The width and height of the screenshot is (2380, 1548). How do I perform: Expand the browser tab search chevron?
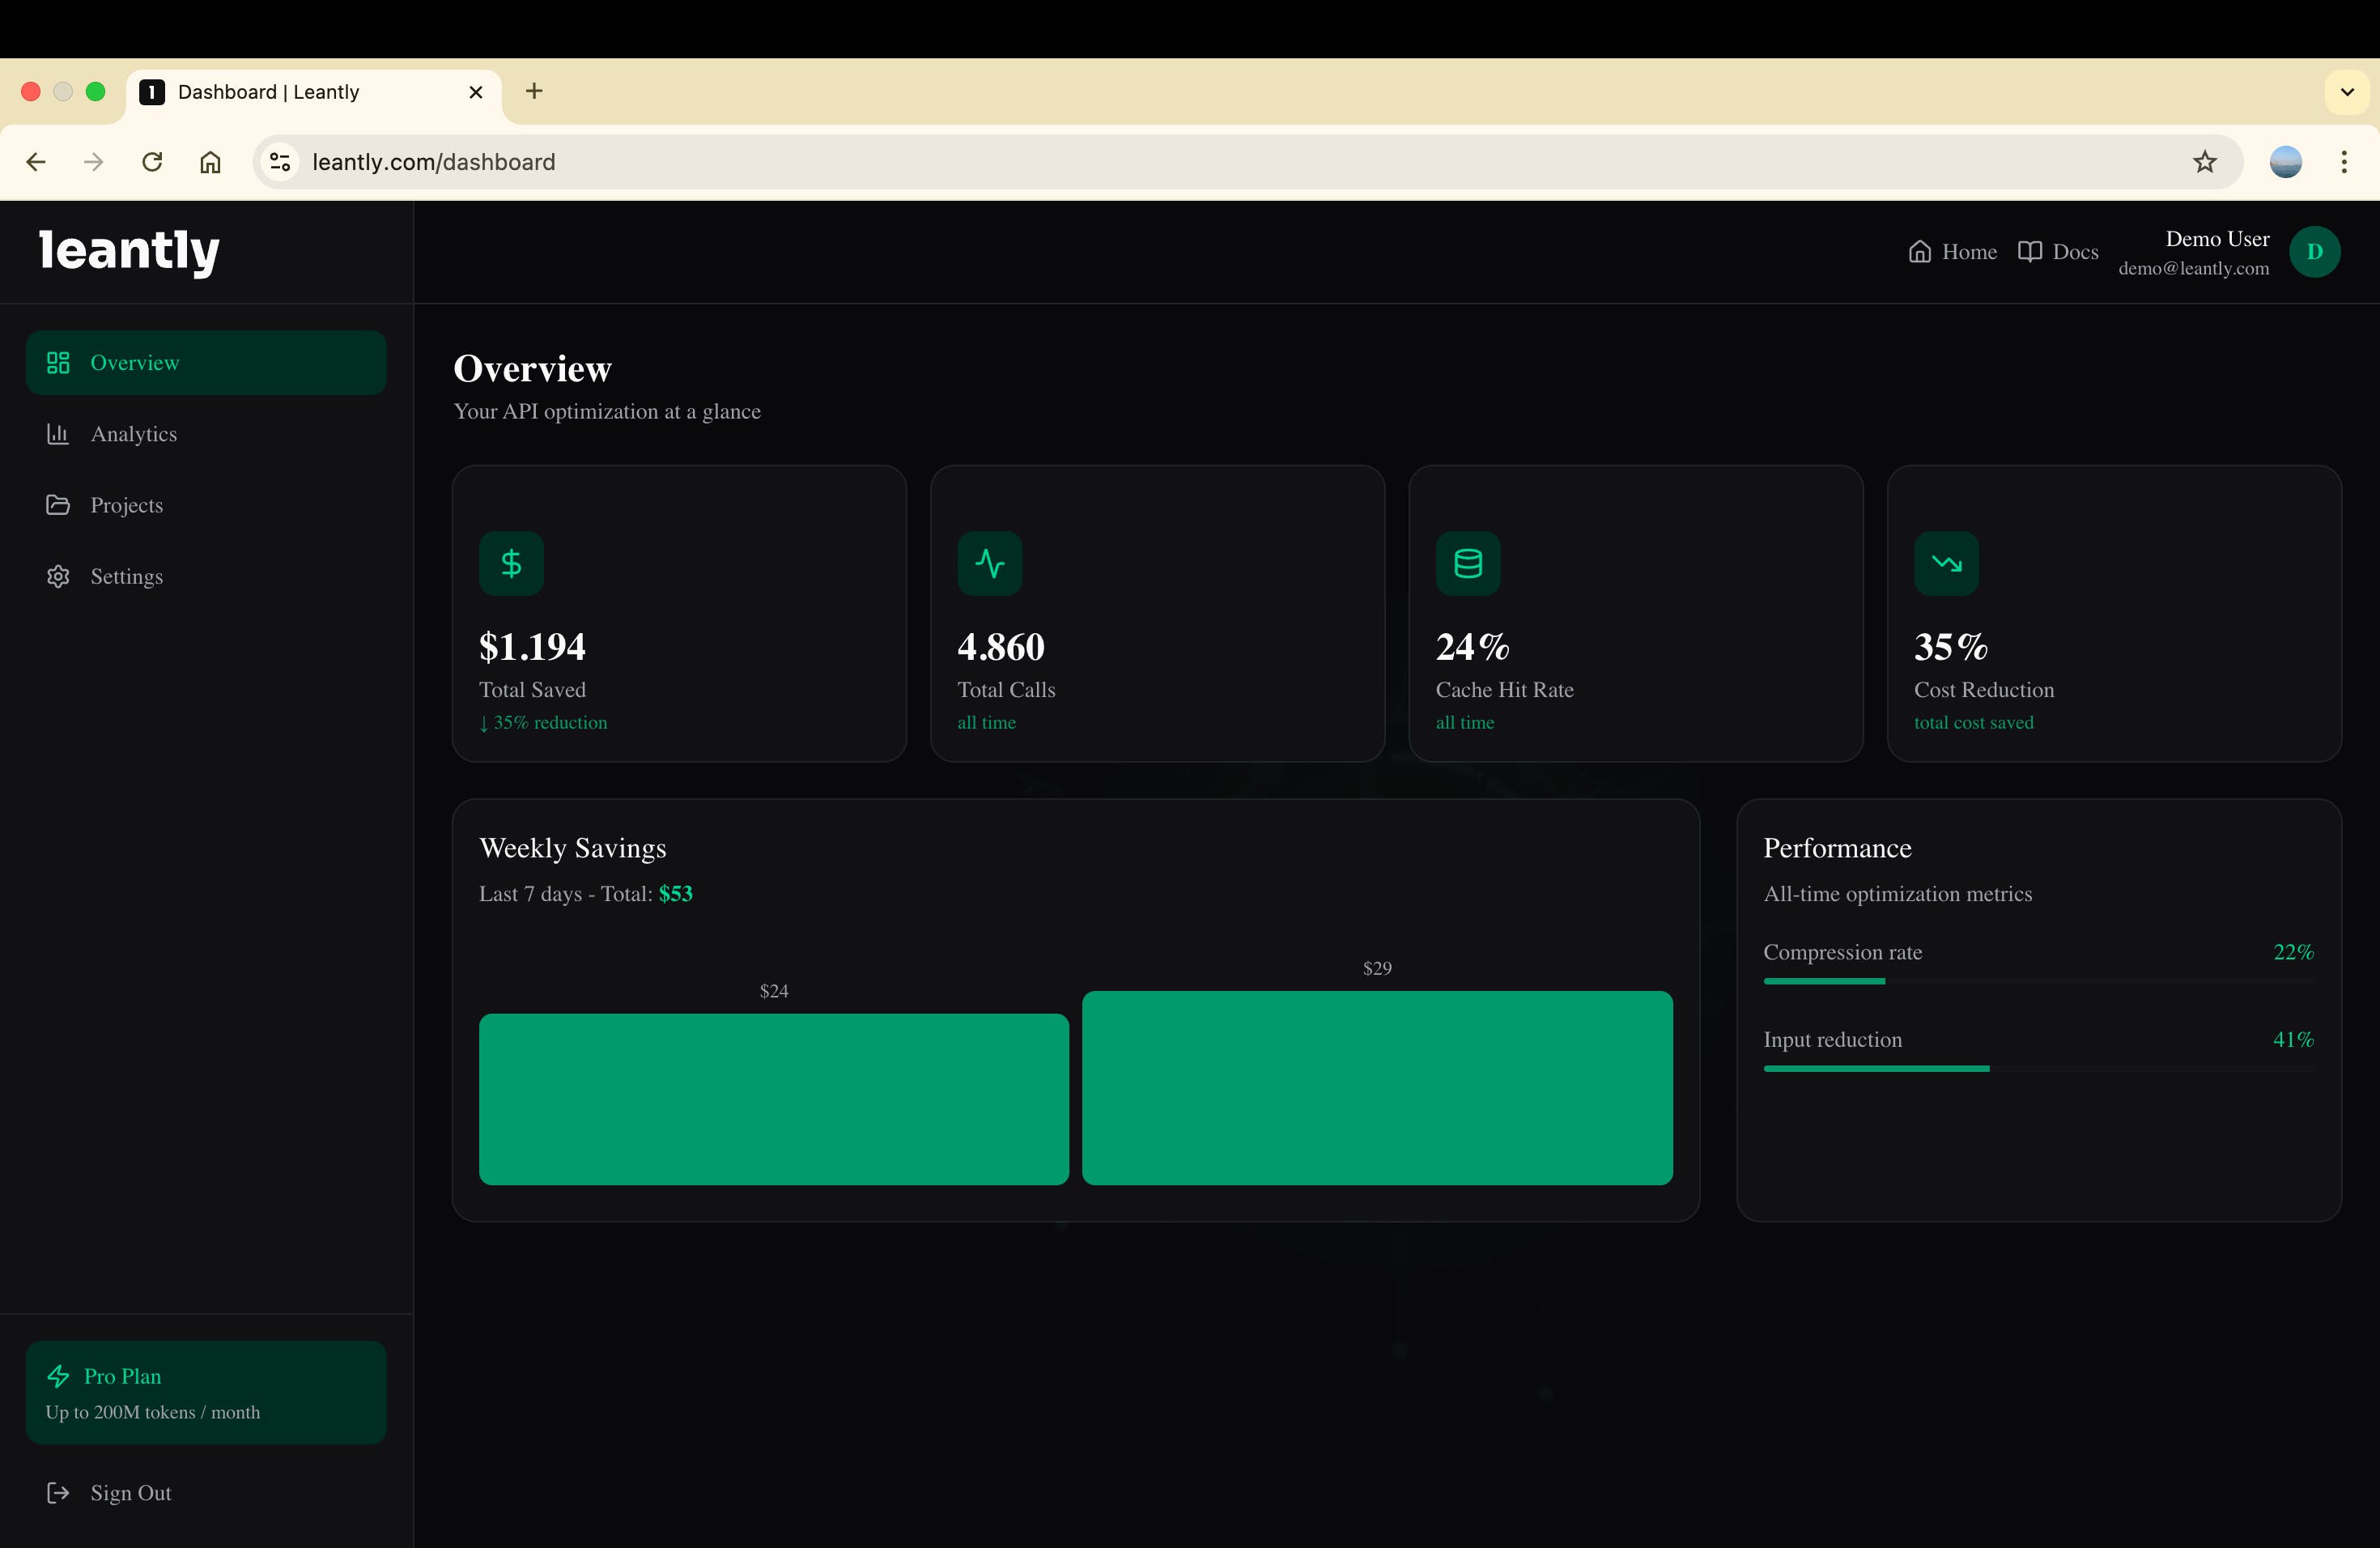coord(2346,92)
